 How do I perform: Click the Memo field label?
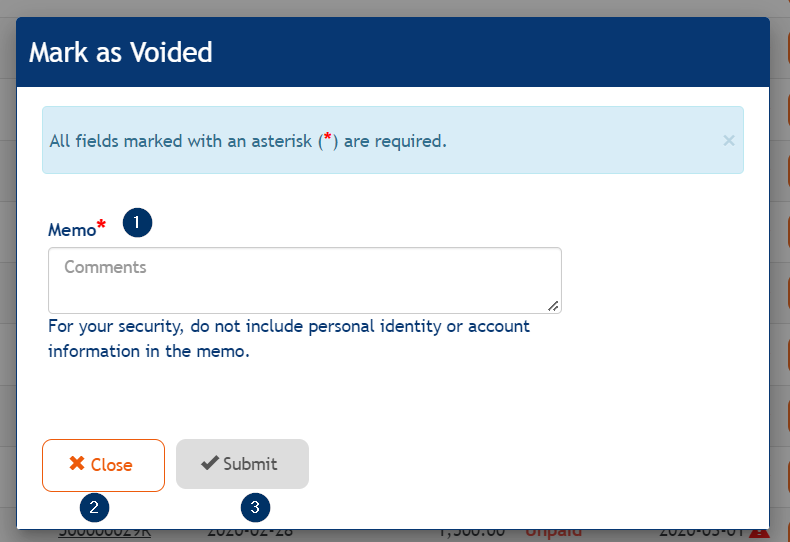click(x=71, y=230)
